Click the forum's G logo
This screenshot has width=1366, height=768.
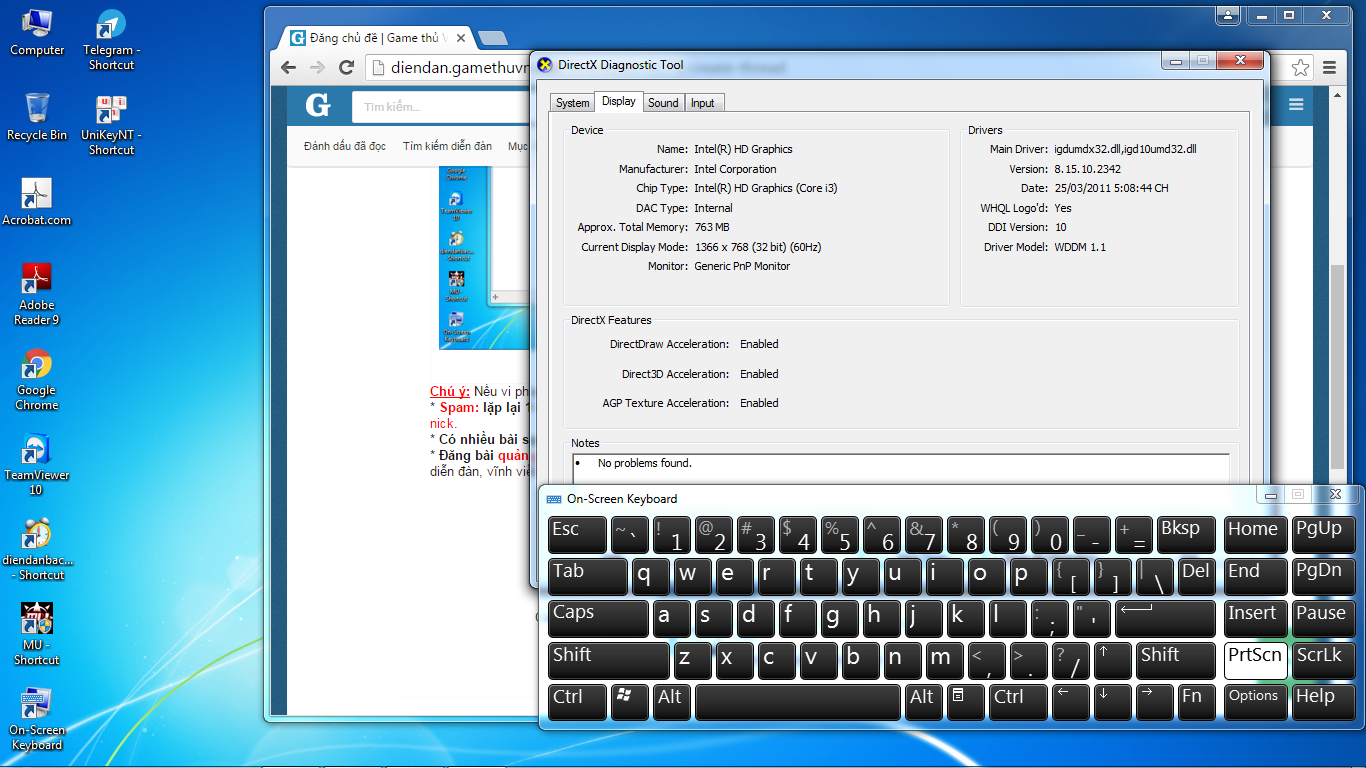pyautogui.click(x=318, y=105)
